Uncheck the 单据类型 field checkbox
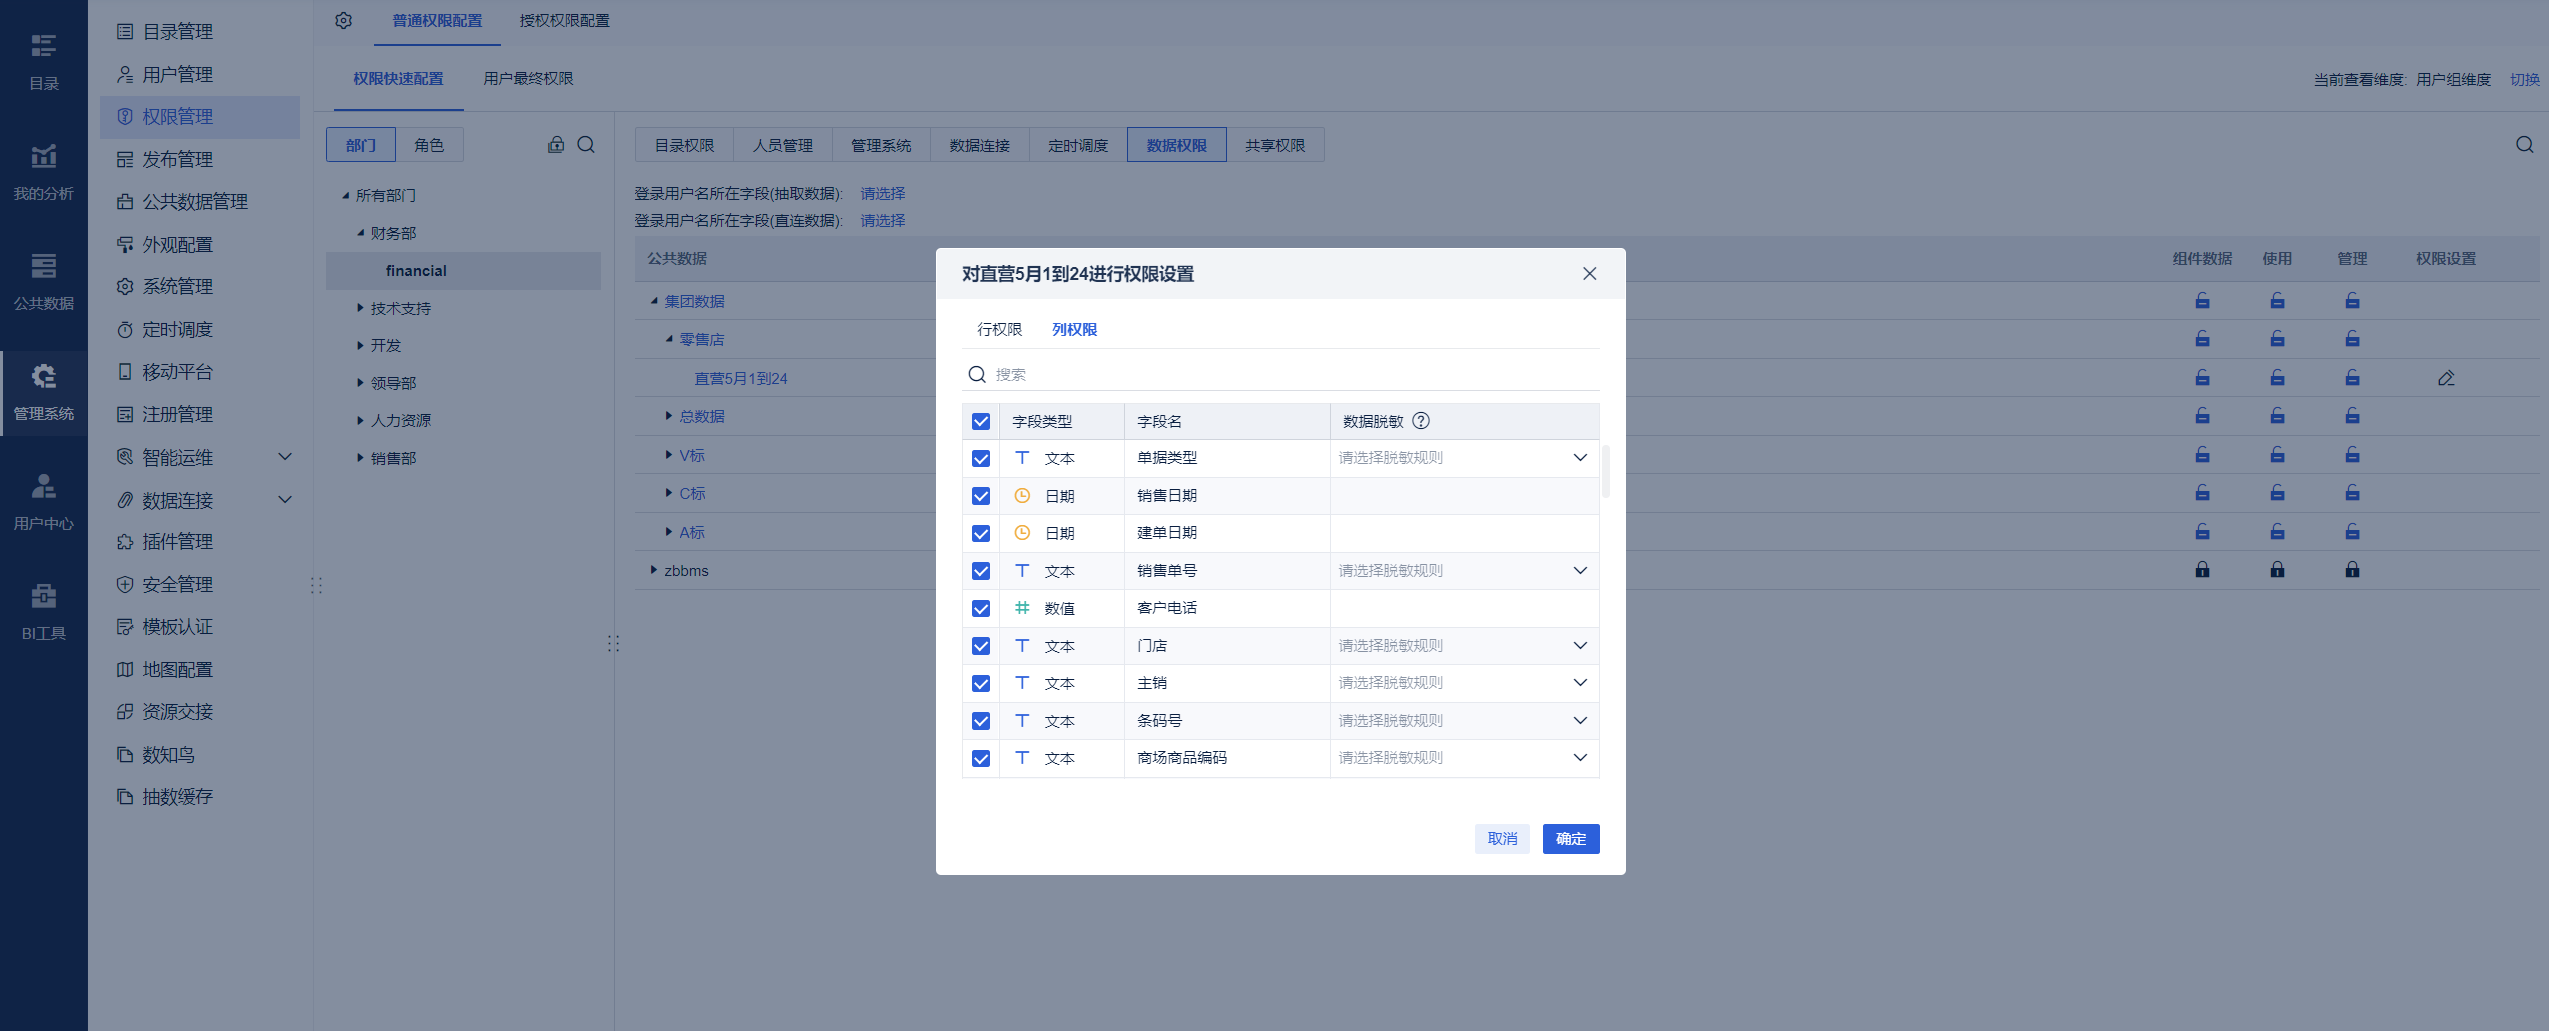 [981, 458]
